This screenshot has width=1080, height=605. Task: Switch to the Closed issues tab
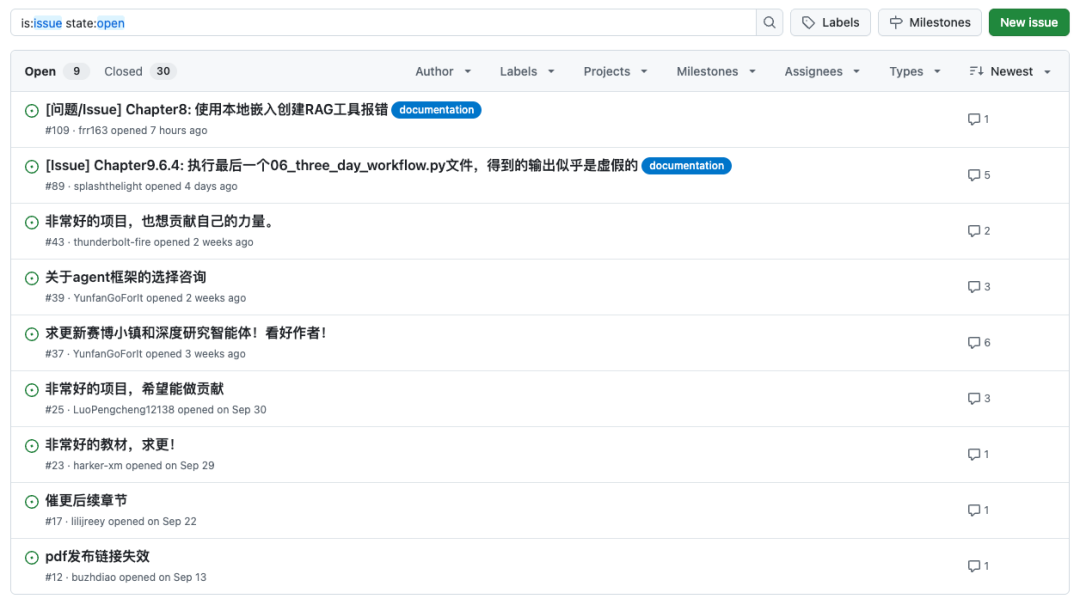click(123, 71)
